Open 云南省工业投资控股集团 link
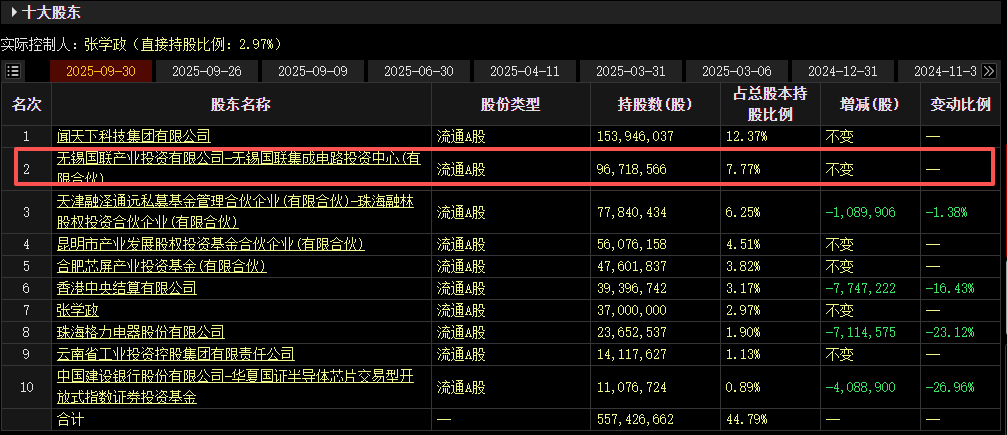 coord(175,354)
